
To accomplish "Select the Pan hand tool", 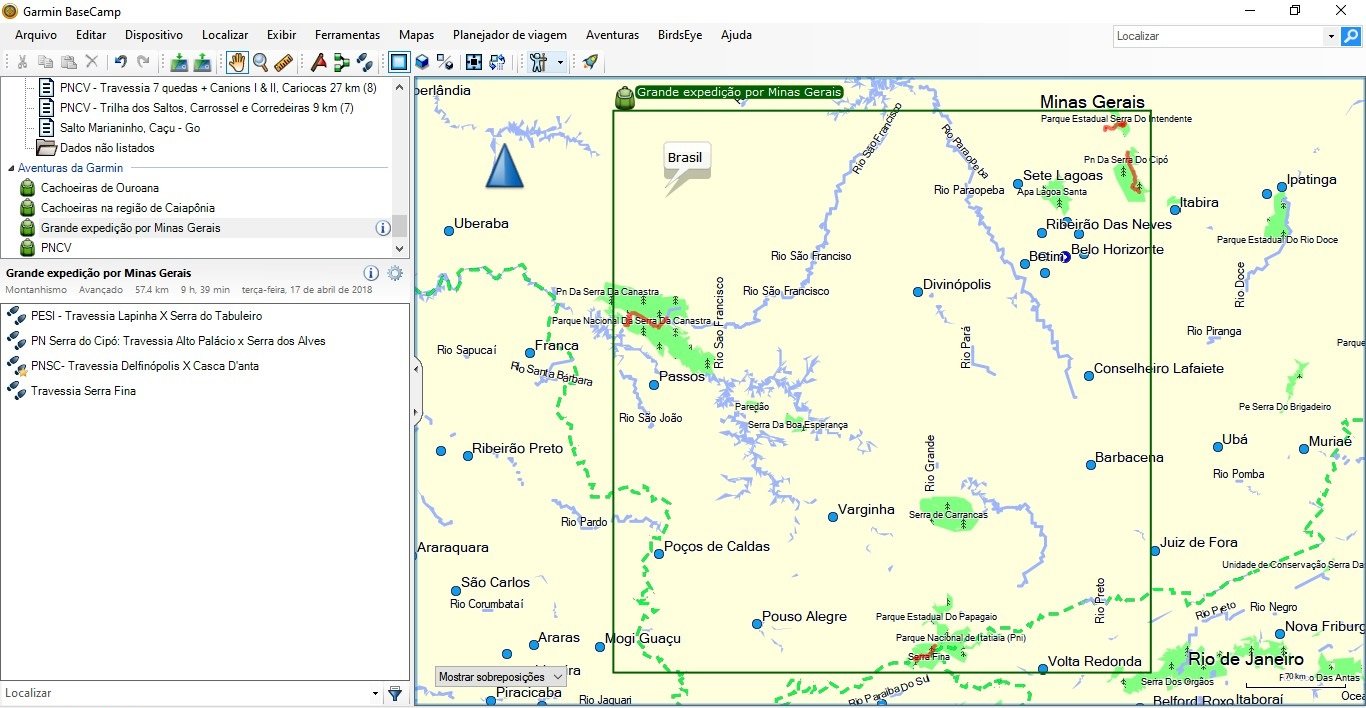I will pos(237,62).
